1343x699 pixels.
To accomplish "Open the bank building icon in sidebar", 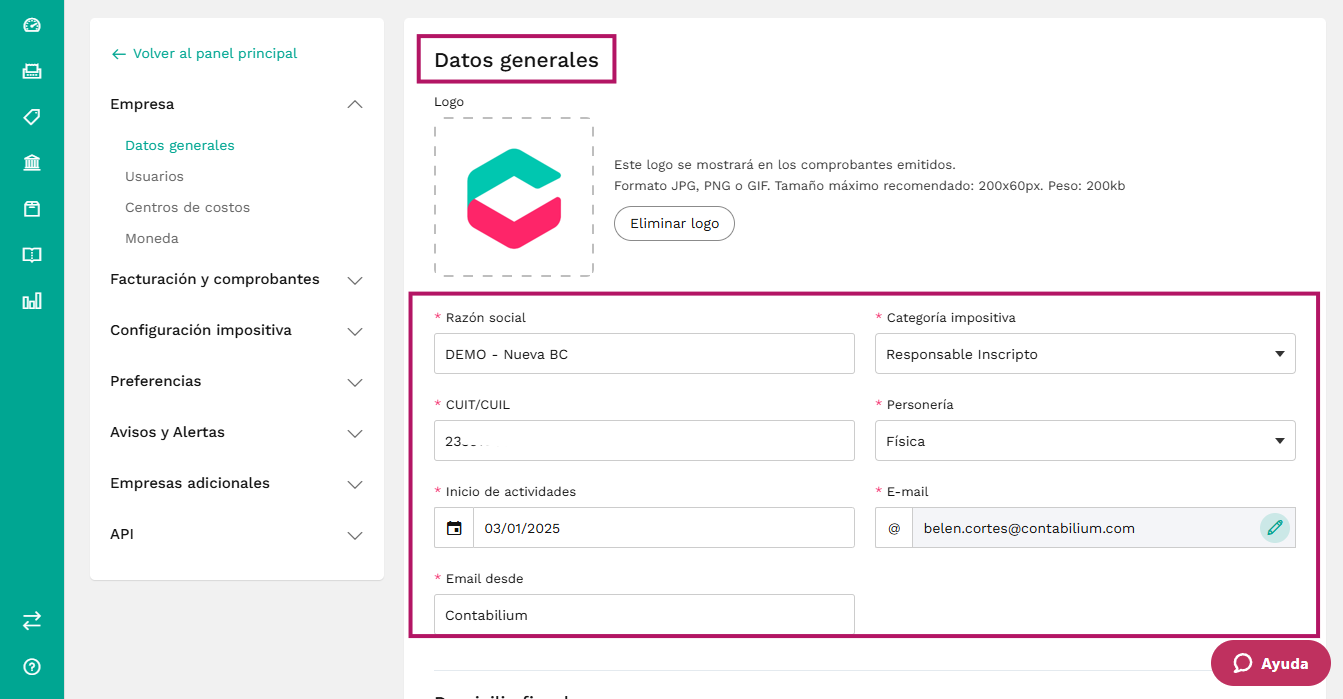I will (x=32, y=163).
